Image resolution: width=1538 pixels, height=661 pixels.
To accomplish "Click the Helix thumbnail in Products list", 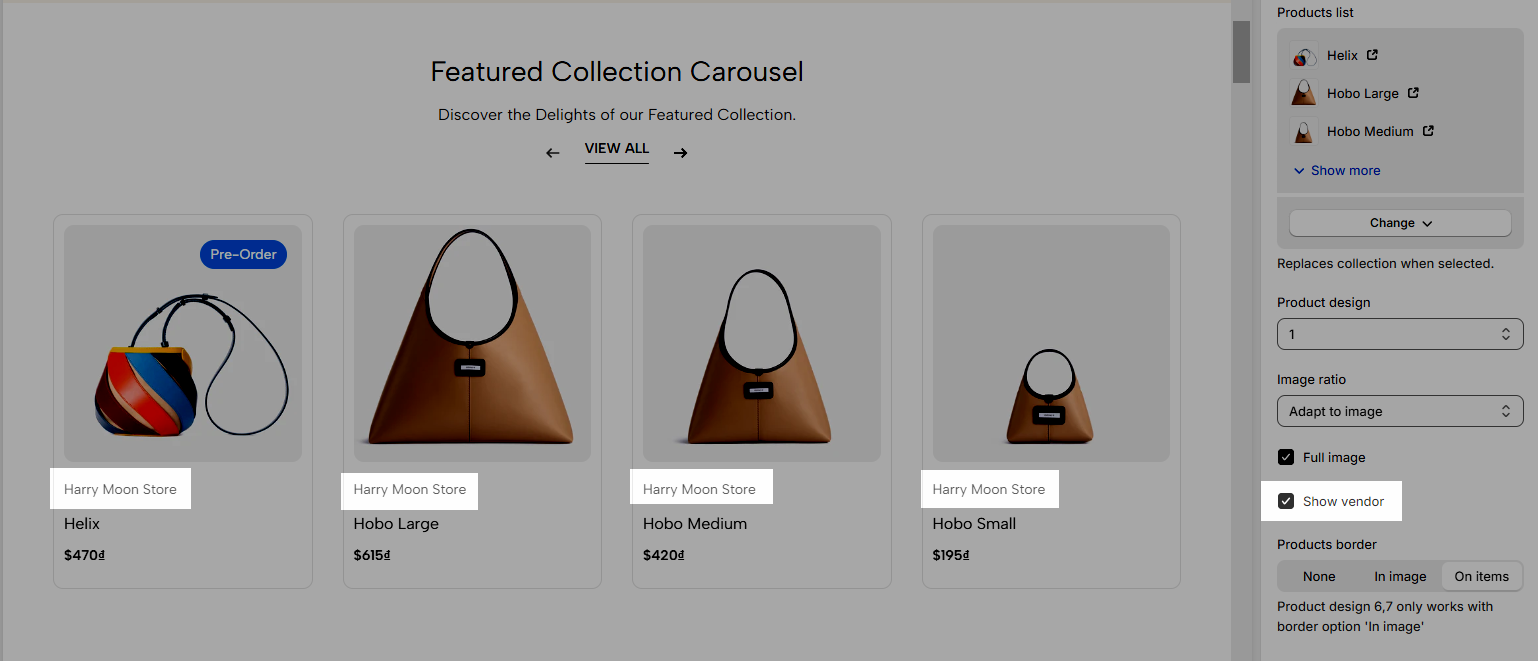I will [1303, 56].
